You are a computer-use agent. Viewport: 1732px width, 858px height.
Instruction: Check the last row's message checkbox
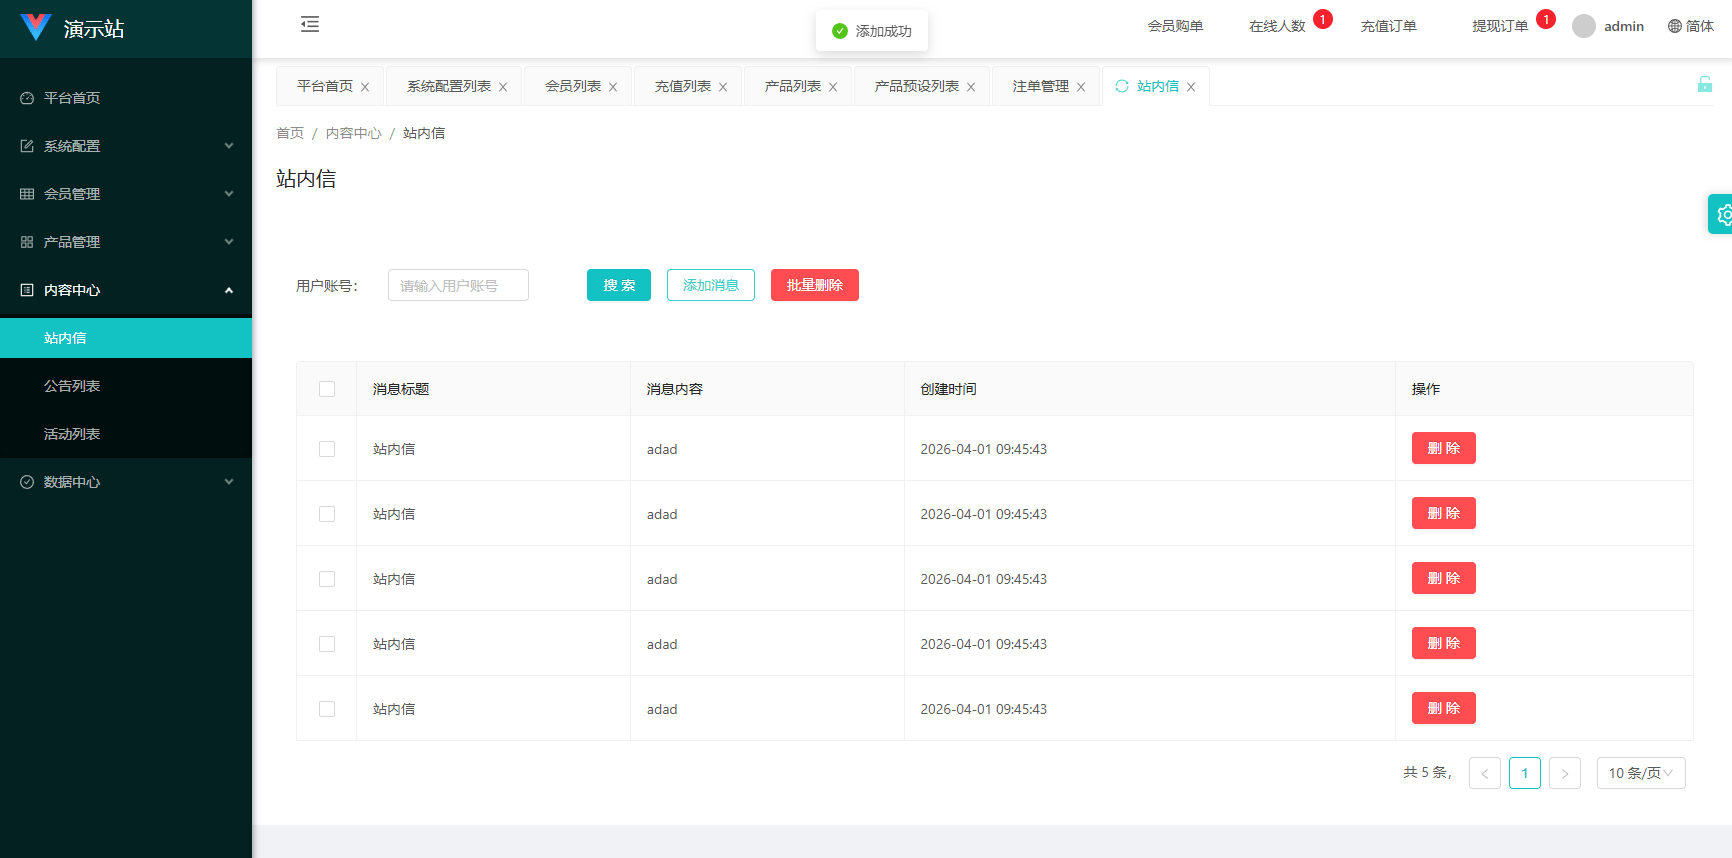pos(327,709)
